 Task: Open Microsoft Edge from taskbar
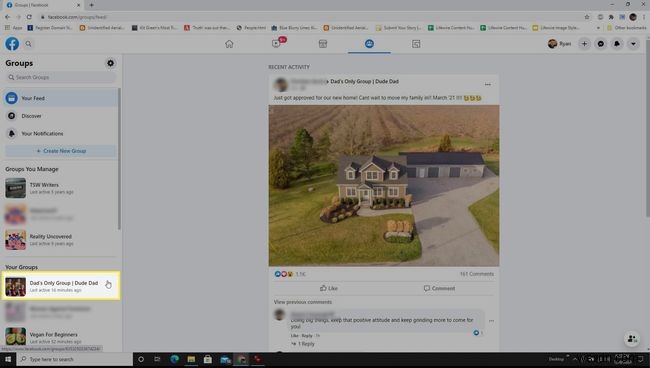[x=174, y=359]
